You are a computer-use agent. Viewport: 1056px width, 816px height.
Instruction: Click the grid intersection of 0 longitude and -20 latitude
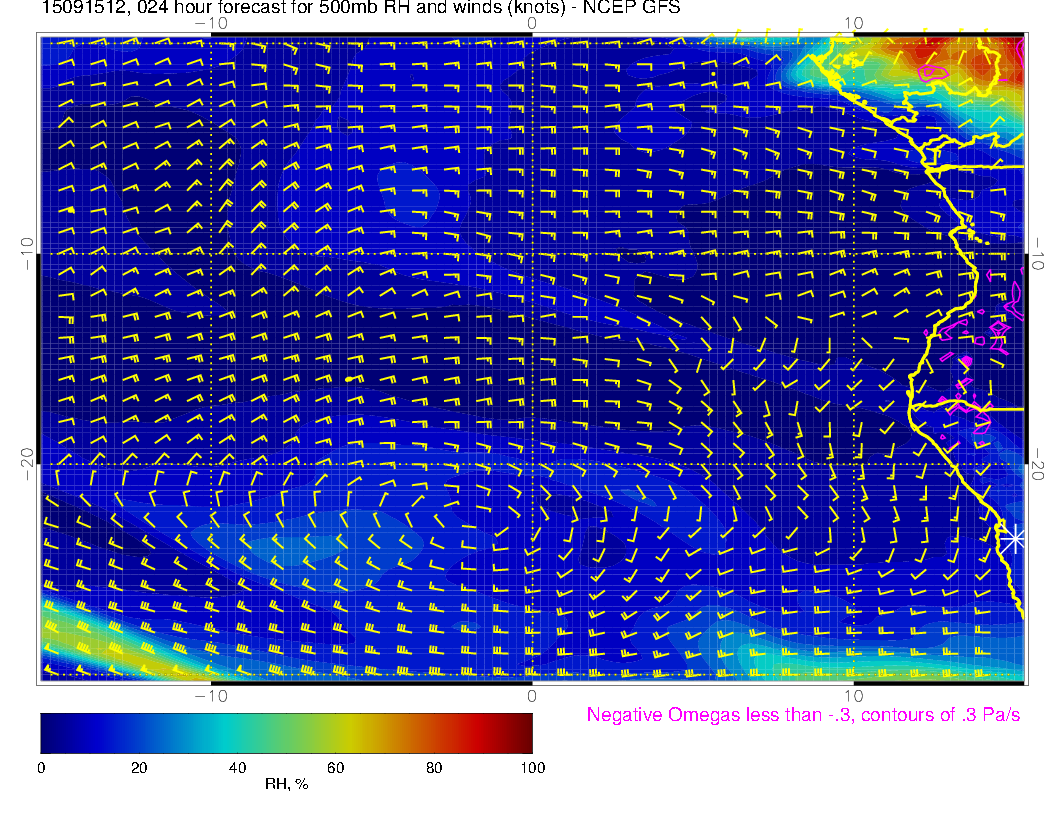(532, 464)
